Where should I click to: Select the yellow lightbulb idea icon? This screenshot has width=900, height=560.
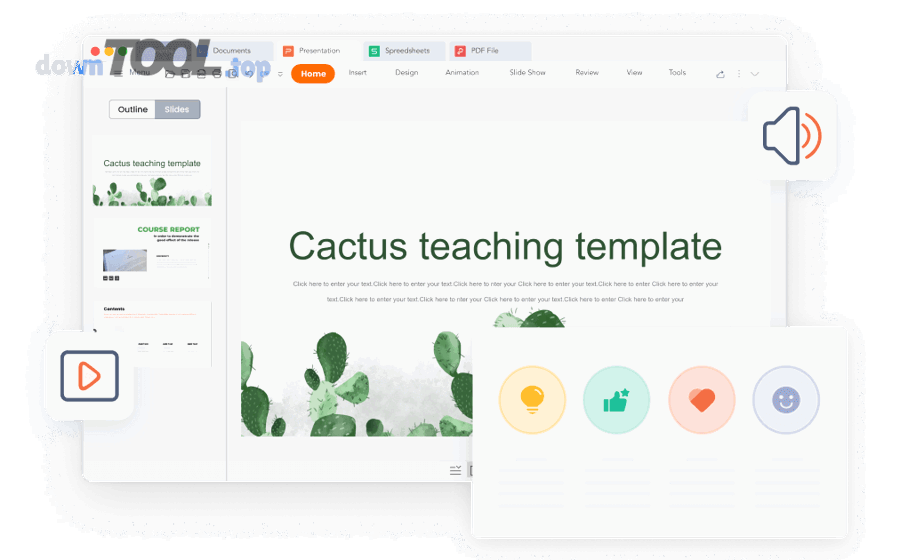click(x=532, y=400)
